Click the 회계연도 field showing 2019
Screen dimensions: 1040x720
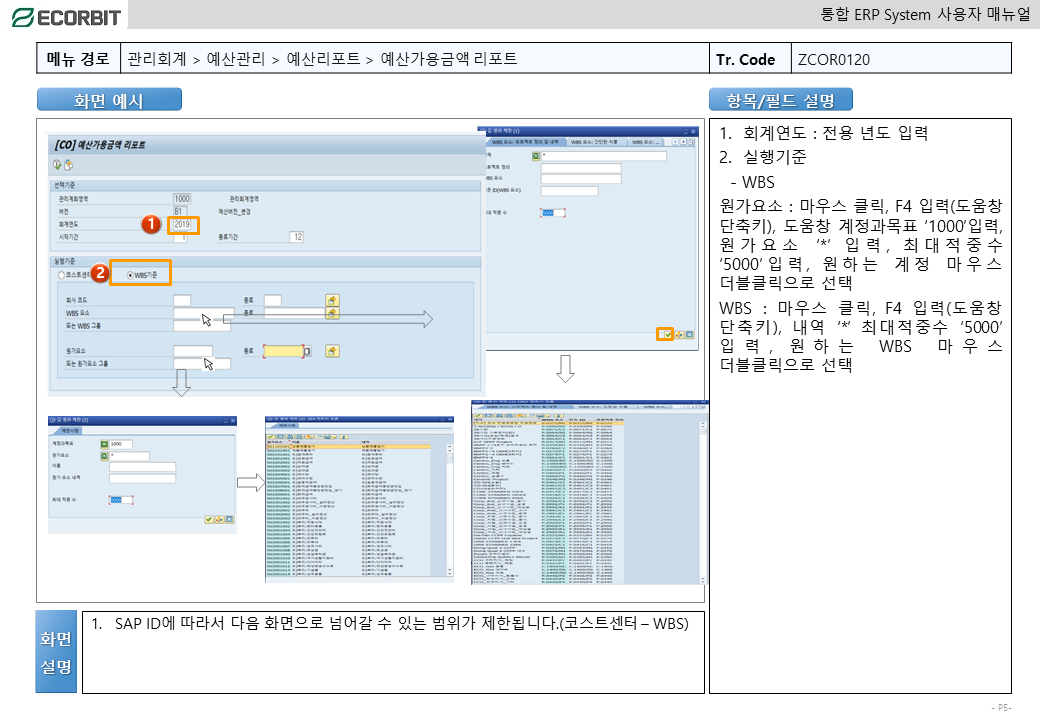(x=181, y=224)
